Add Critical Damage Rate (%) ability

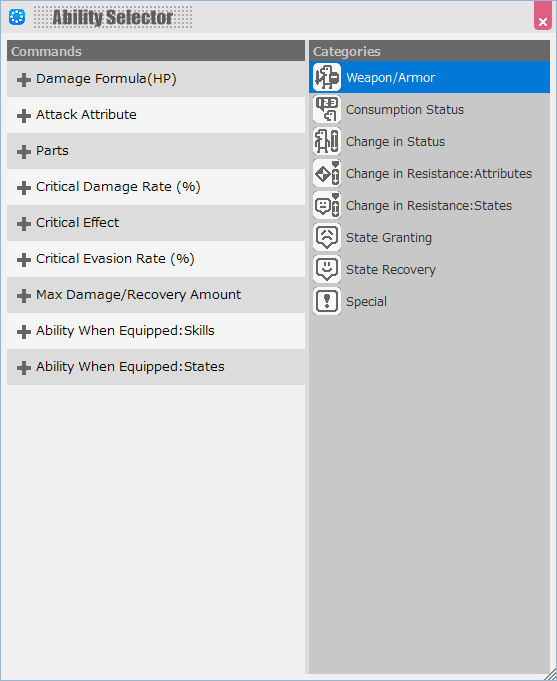click(156, 187)
